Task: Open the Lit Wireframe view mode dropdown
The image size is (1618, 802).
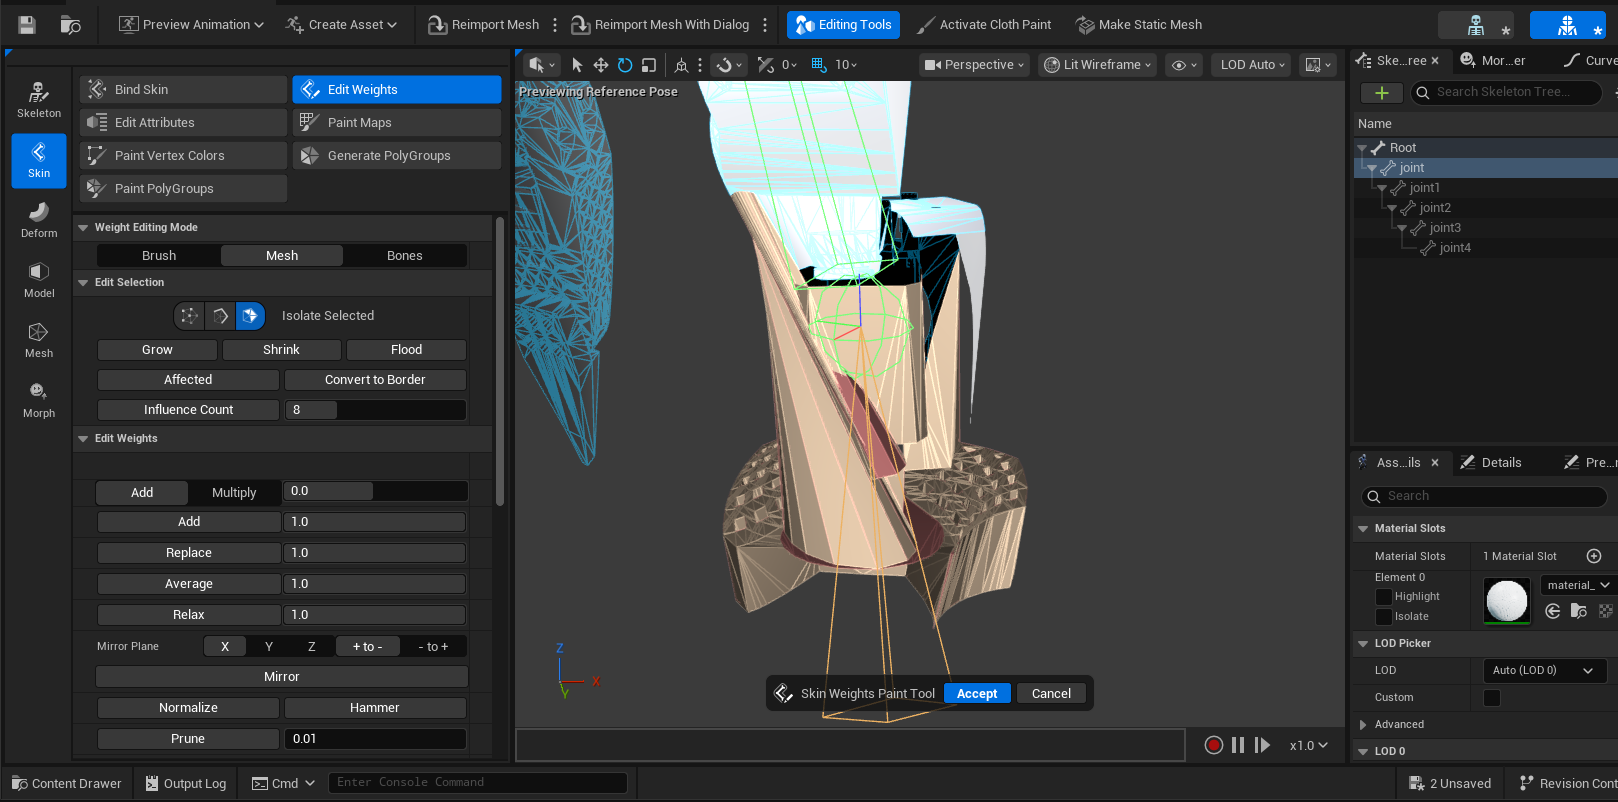Action: click(1098, 65)
